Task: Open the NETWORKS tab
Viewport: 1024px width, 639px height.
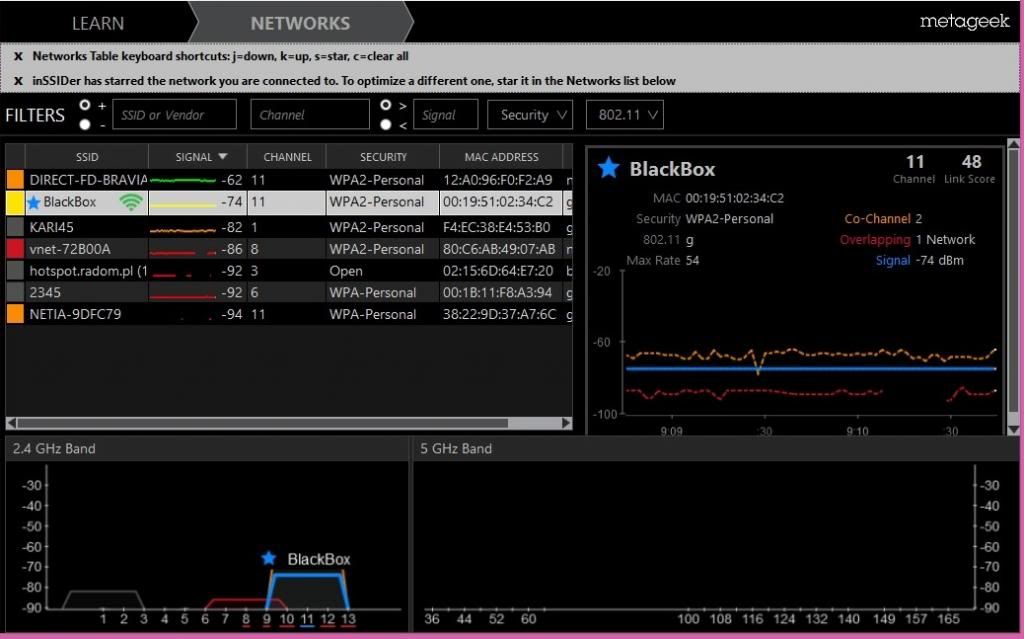Action: 300,24
